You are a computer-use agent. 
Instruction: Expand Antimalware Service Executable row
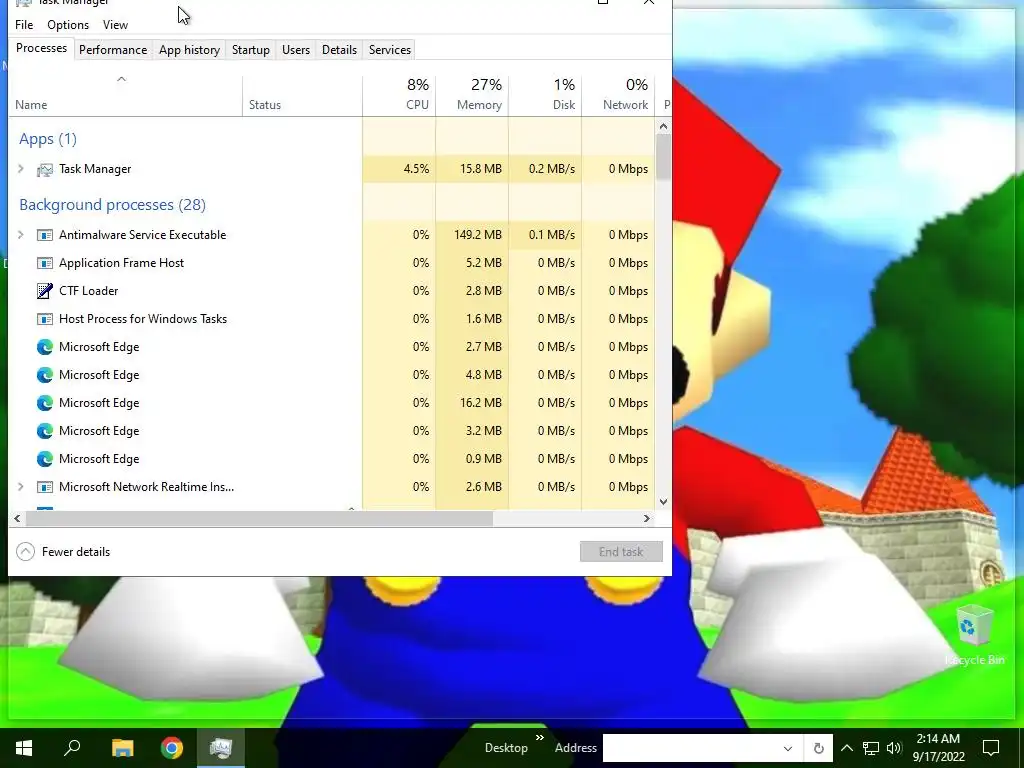pos(21,235)
